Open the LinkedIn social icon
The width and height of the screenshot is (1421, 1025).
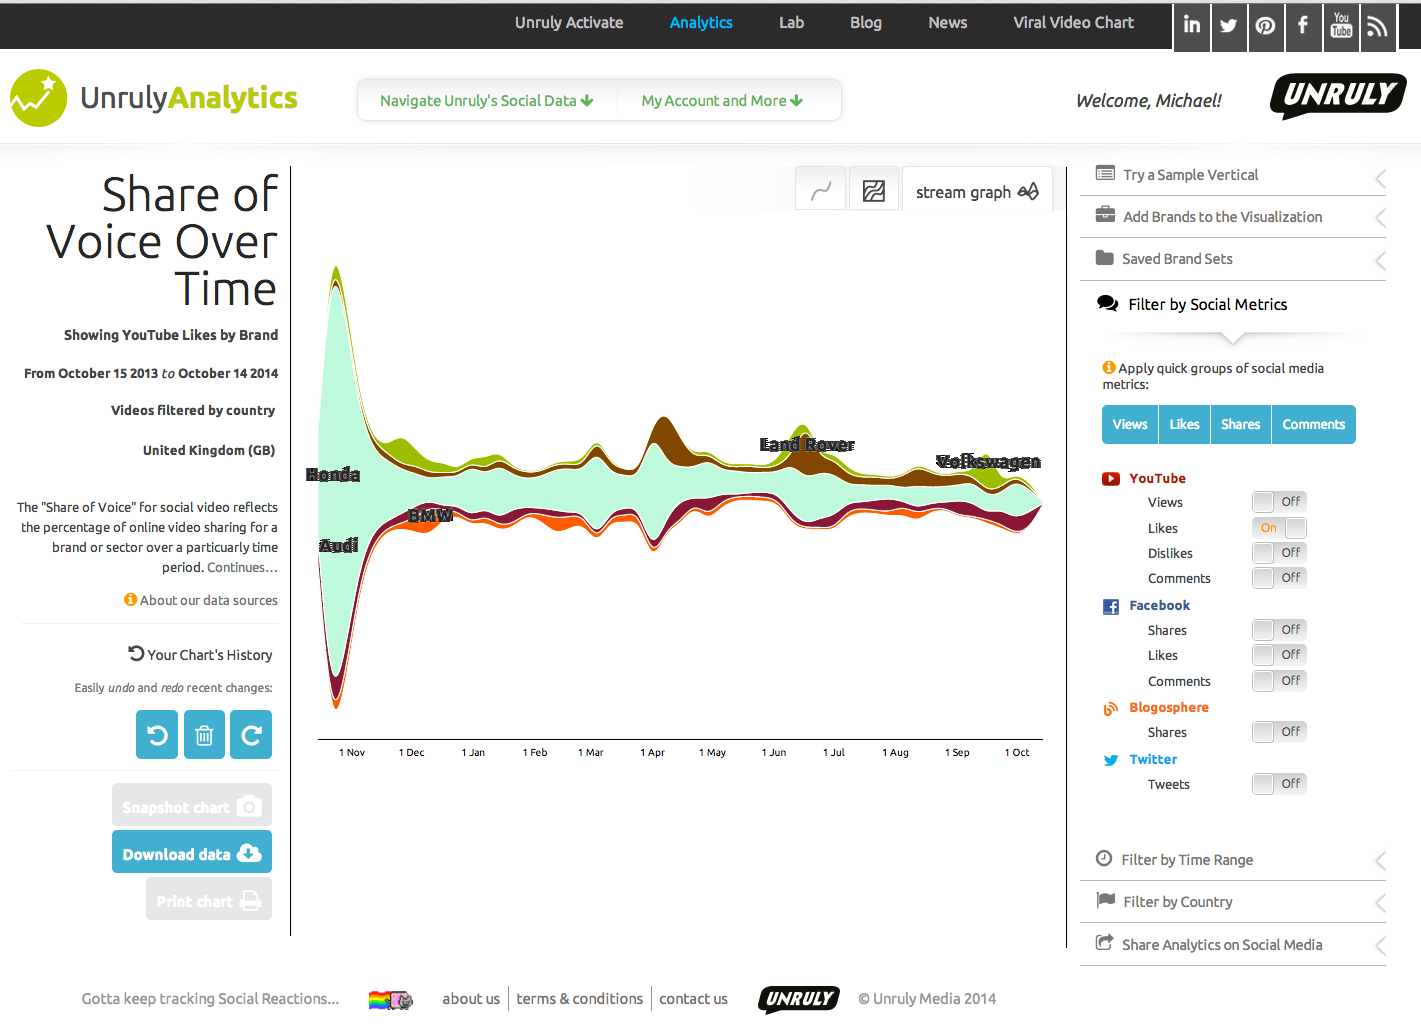coord(1192,25)
